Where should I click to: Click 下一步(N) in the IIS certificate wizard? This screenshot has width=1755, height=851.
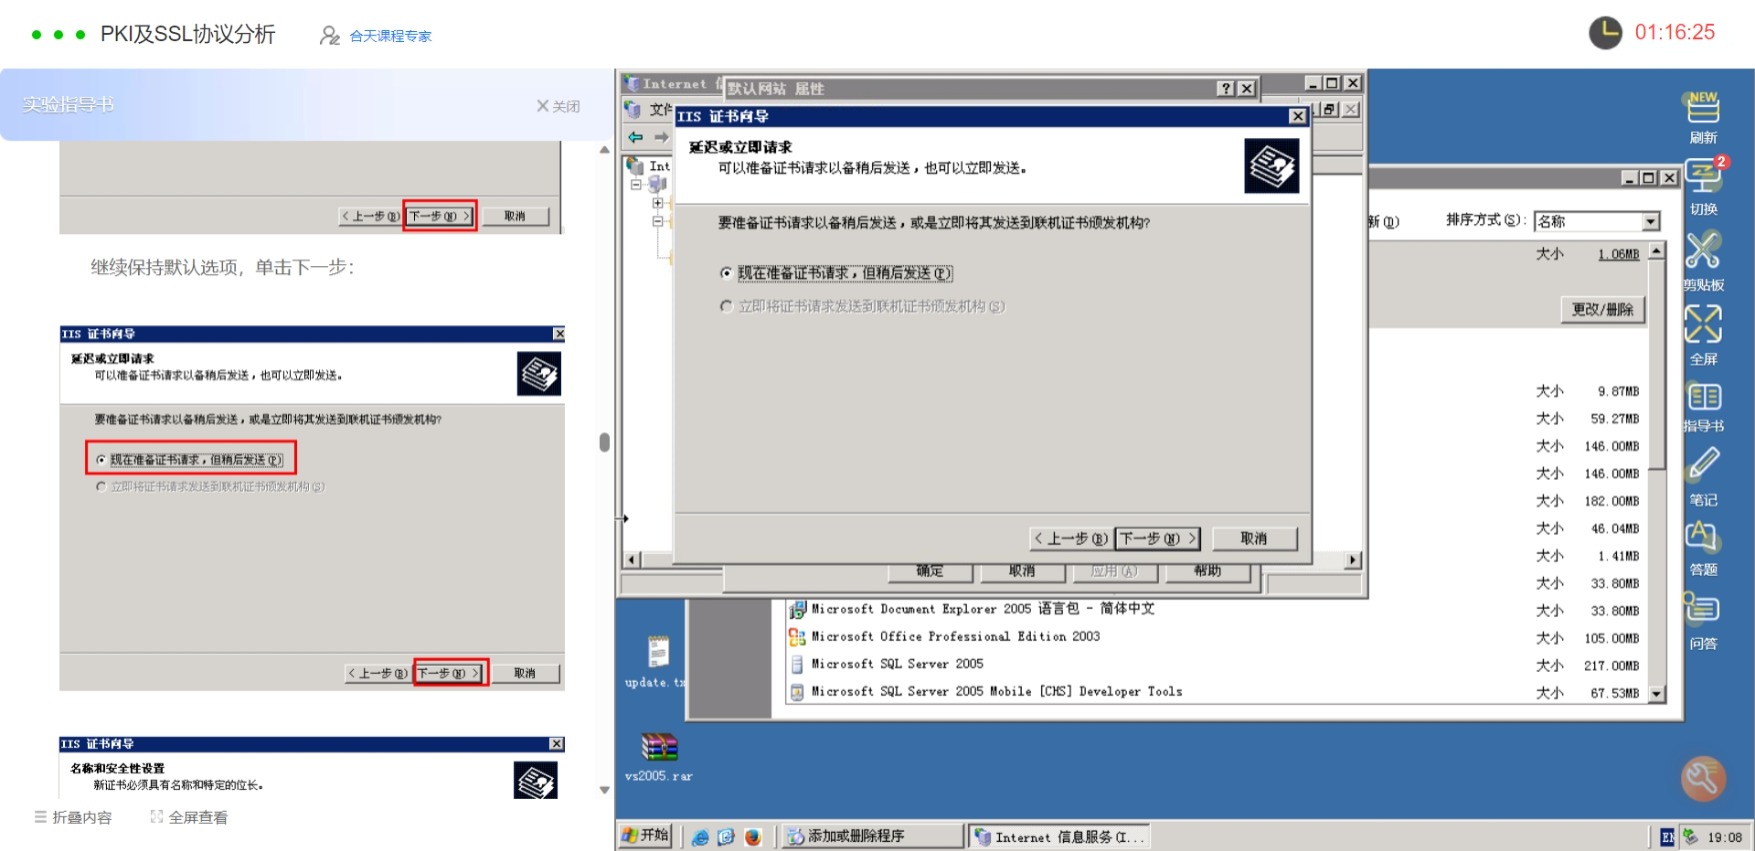(x=1158, y=539)
